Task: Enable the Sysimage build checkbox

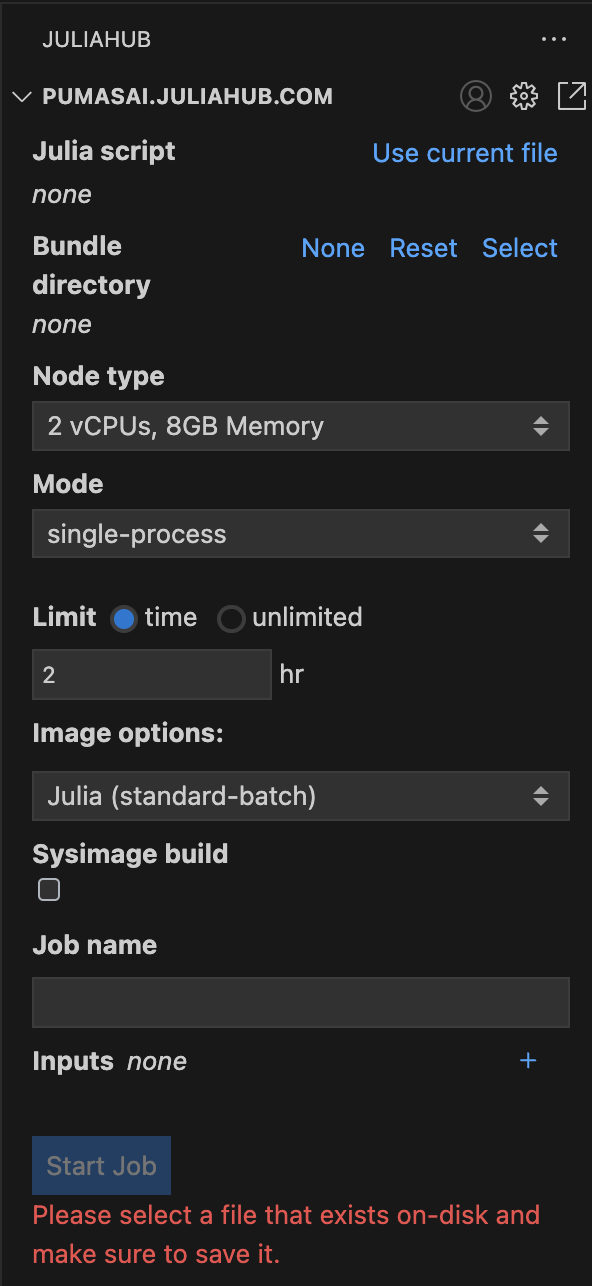Action: tap(49, 890)
